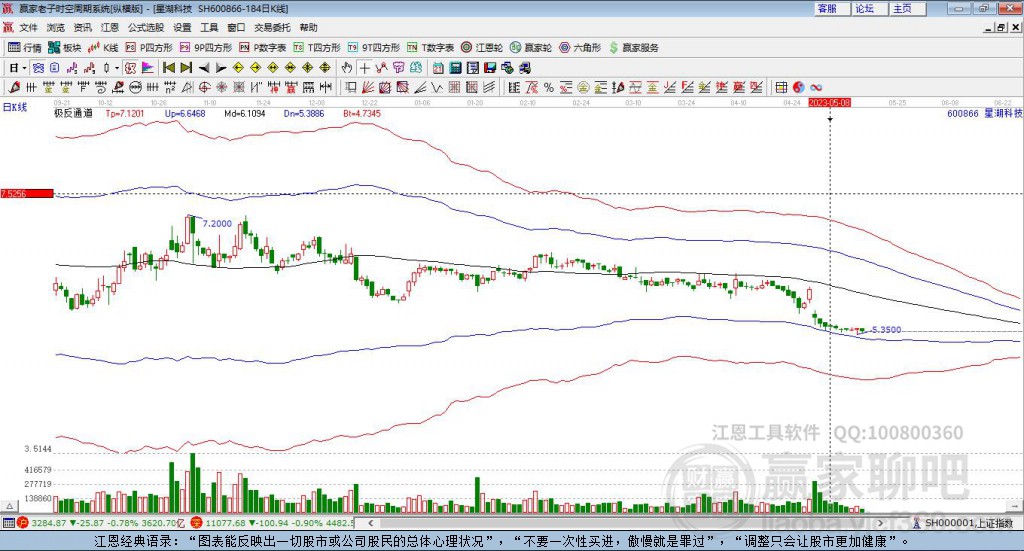Open 赢家服务 with dollar icon
This screenshot has height=551, width=1024.
coord(633,48)
